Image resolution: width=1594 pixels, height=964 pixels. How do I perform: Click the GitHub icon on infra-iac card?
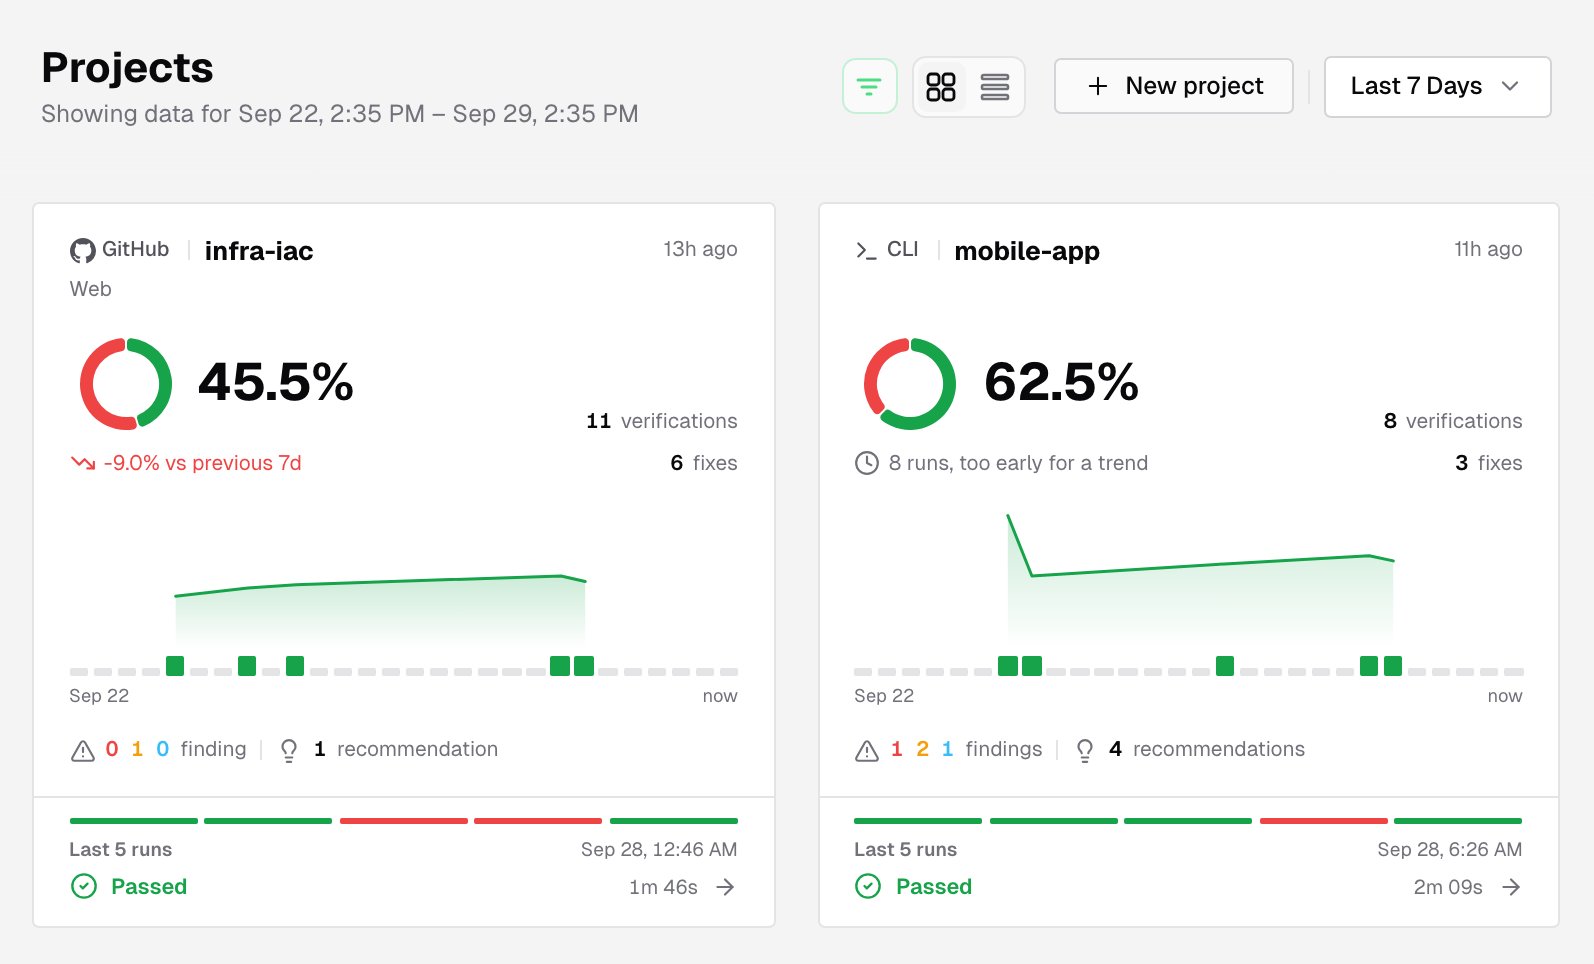pos(83,250)
